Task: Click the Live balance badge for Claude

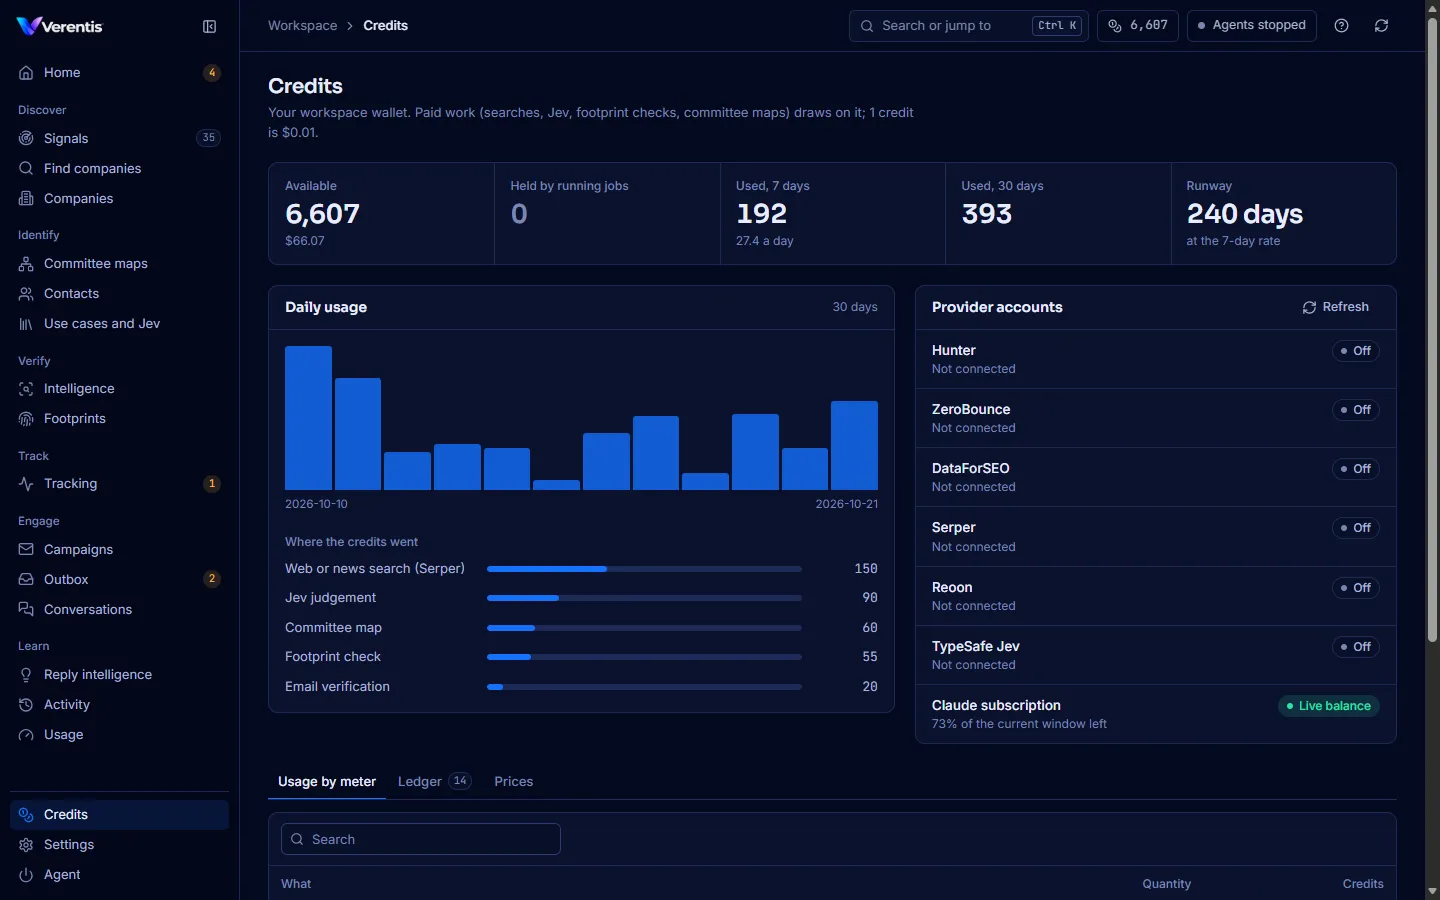Action: click(x=1329, y=706)
